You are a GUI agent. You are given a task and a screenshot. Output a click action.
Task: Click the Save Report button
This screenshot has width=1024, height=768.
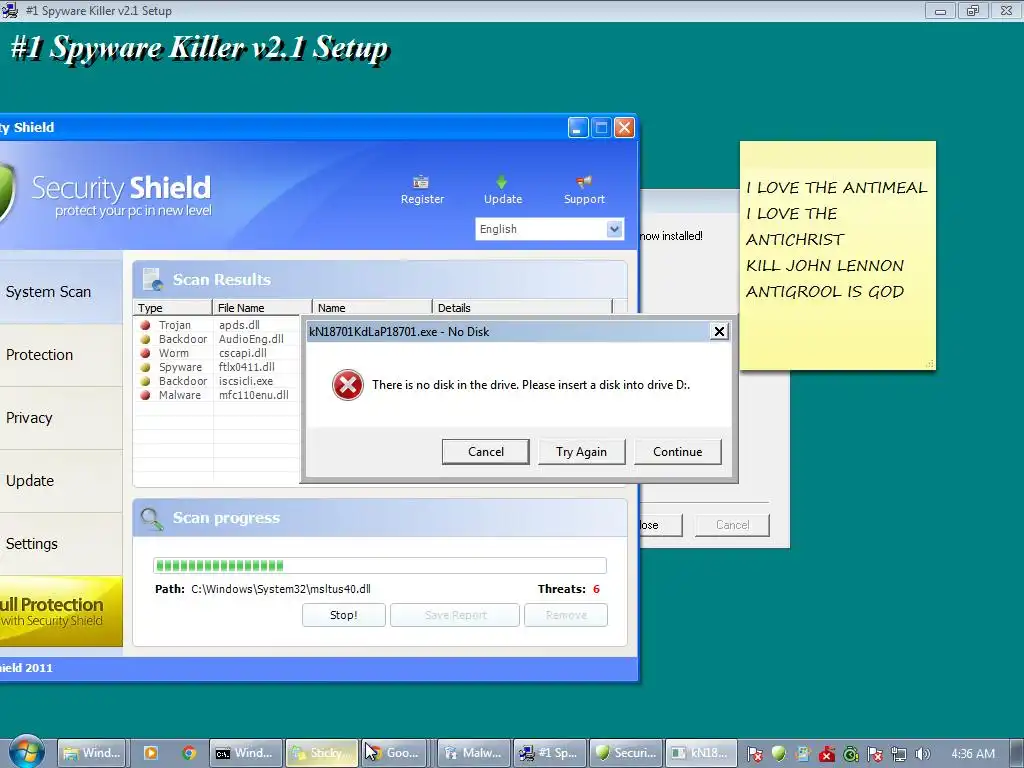click(x=455, y=615)
